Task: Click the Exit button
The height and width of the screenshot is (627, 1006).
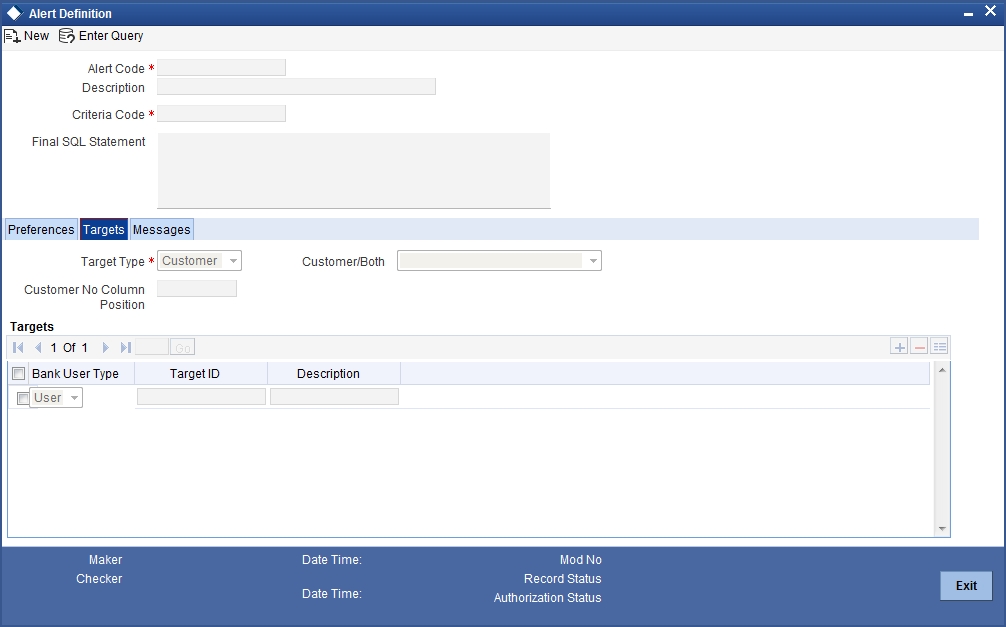Action: [x=966, y=586]
